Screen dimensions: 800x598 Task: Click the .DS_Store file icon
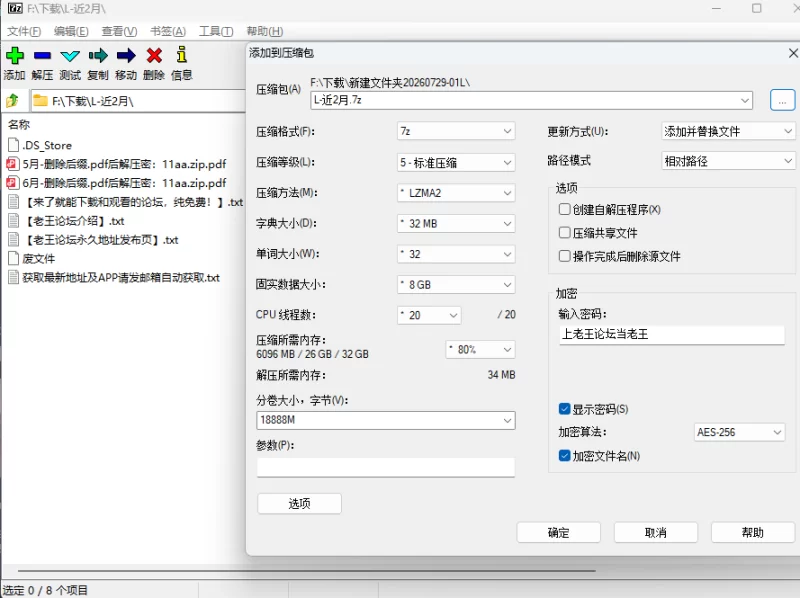coord(13,145)
